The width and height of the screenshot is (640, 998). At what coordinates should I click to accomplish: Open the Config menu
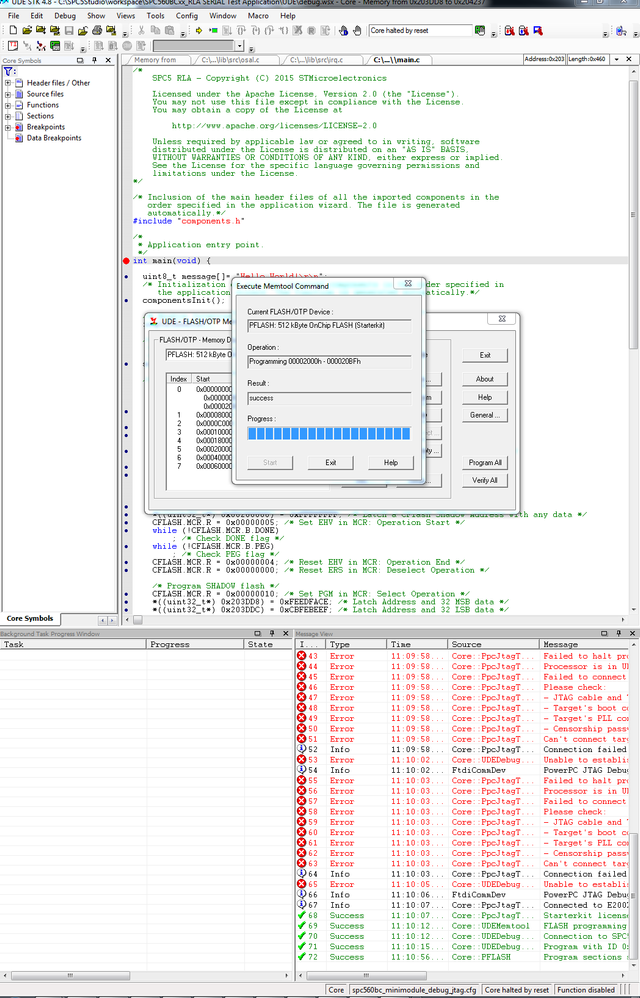click(x=187, y=15)
